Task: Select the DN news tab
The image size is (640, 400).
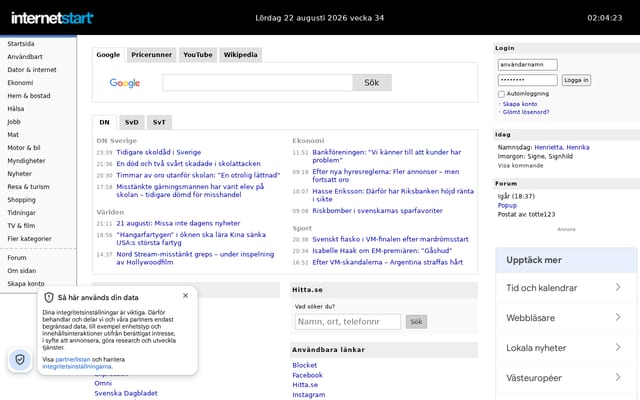Action: [x=104, y=122]
